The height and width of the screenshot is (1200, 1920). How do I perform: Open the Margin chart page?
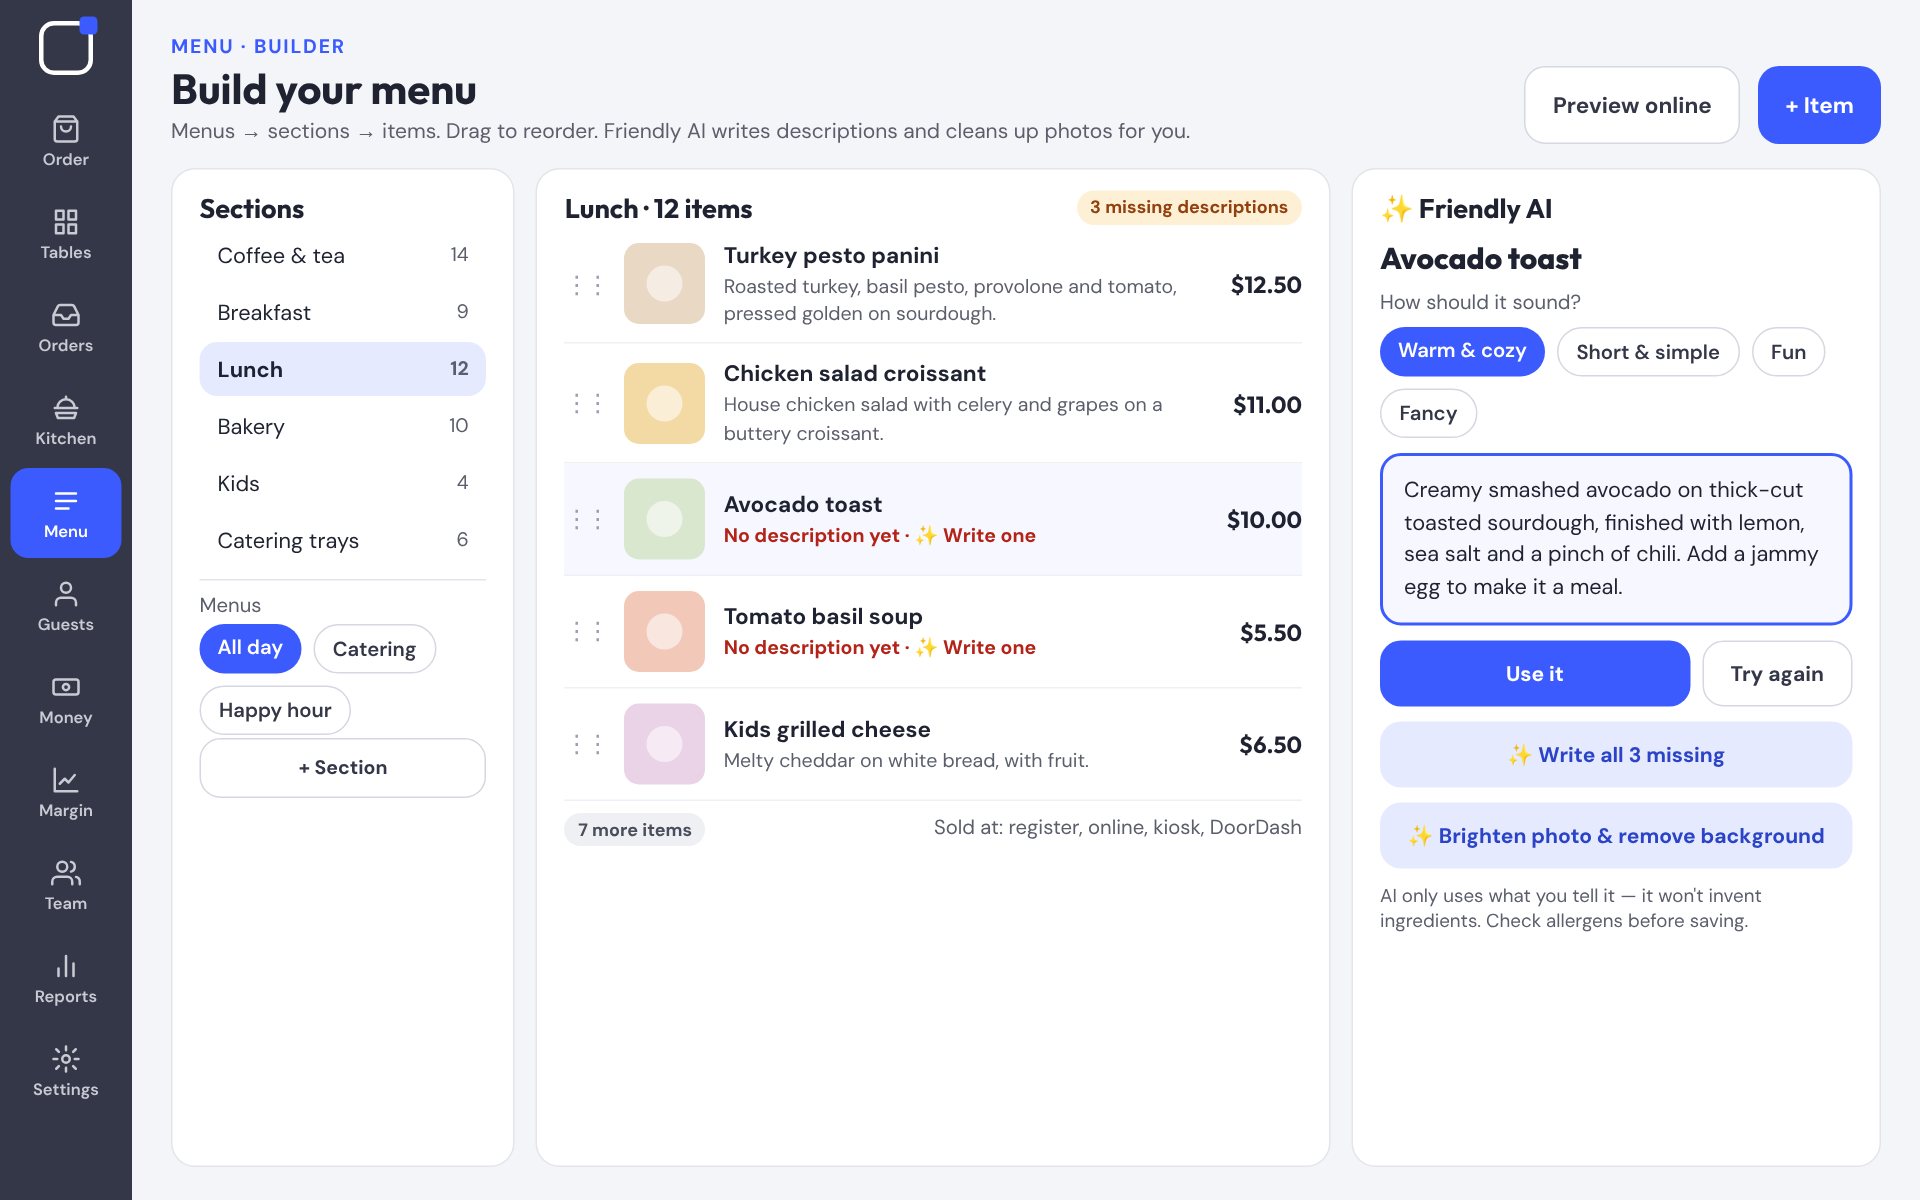tap(66, 792)
